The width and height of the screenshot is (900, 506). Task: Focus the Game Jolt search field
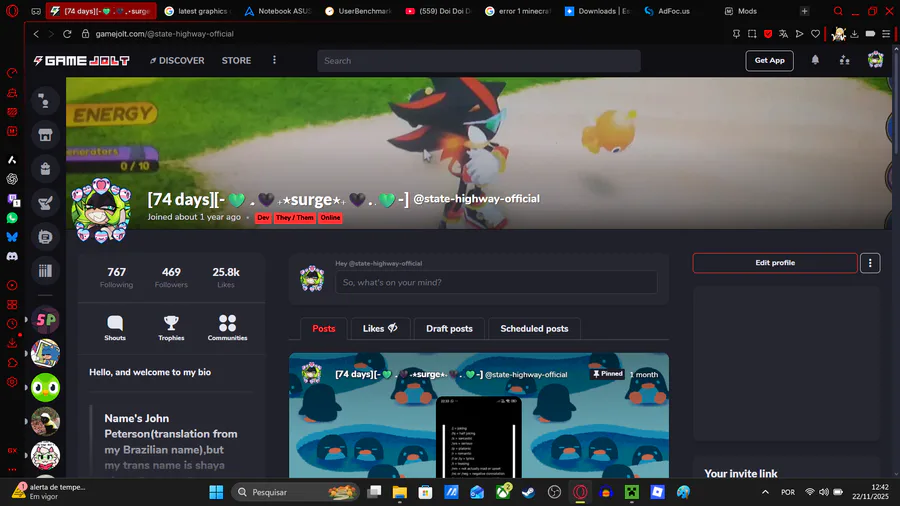[x=479, y=61]
